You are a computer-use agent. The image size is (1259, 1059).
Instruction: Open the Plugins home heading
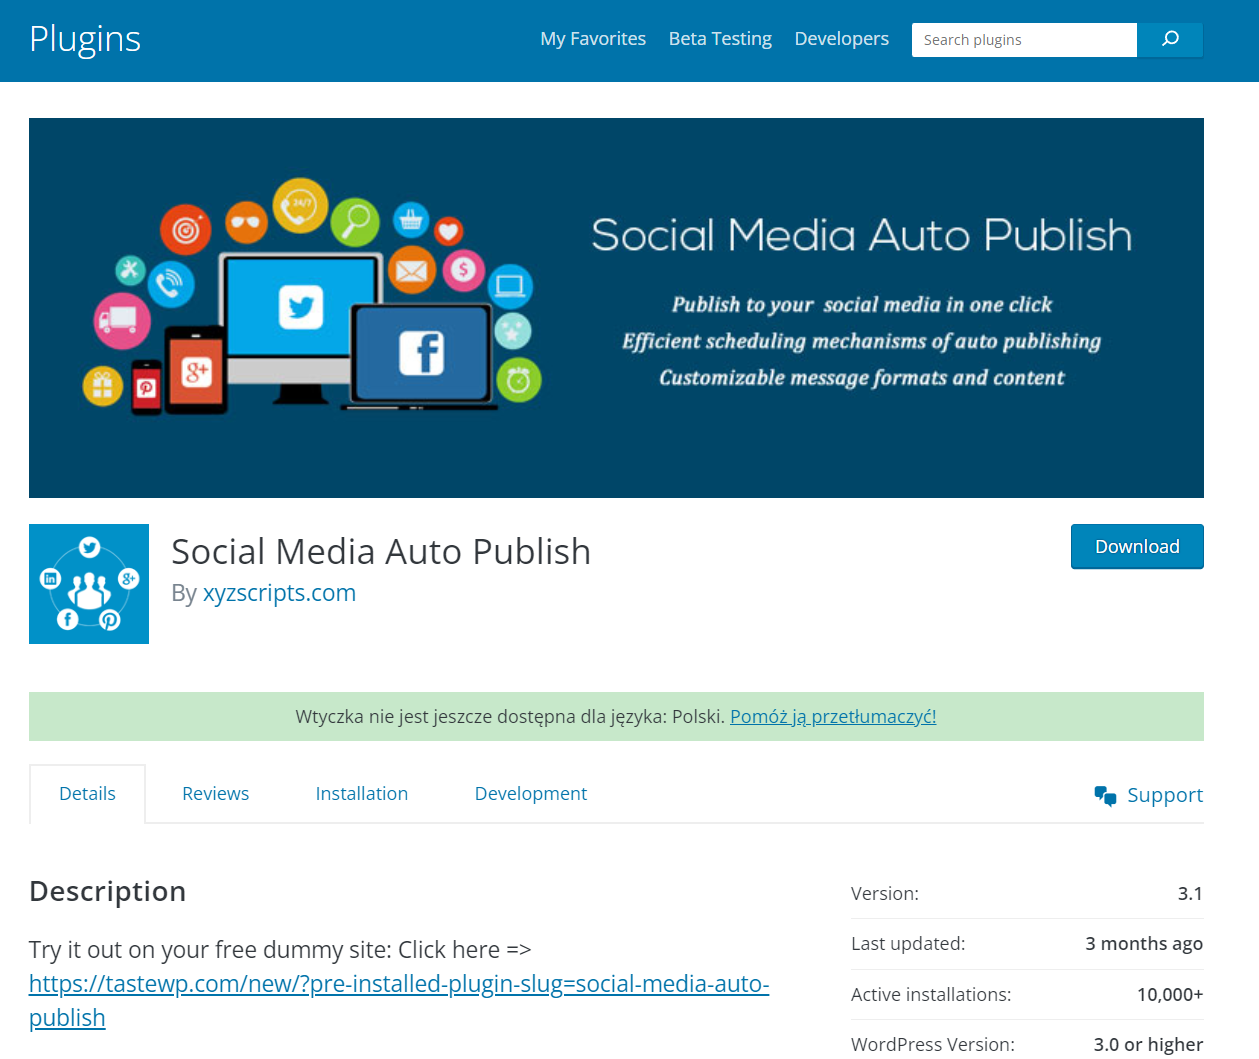(x=85, y=39)
